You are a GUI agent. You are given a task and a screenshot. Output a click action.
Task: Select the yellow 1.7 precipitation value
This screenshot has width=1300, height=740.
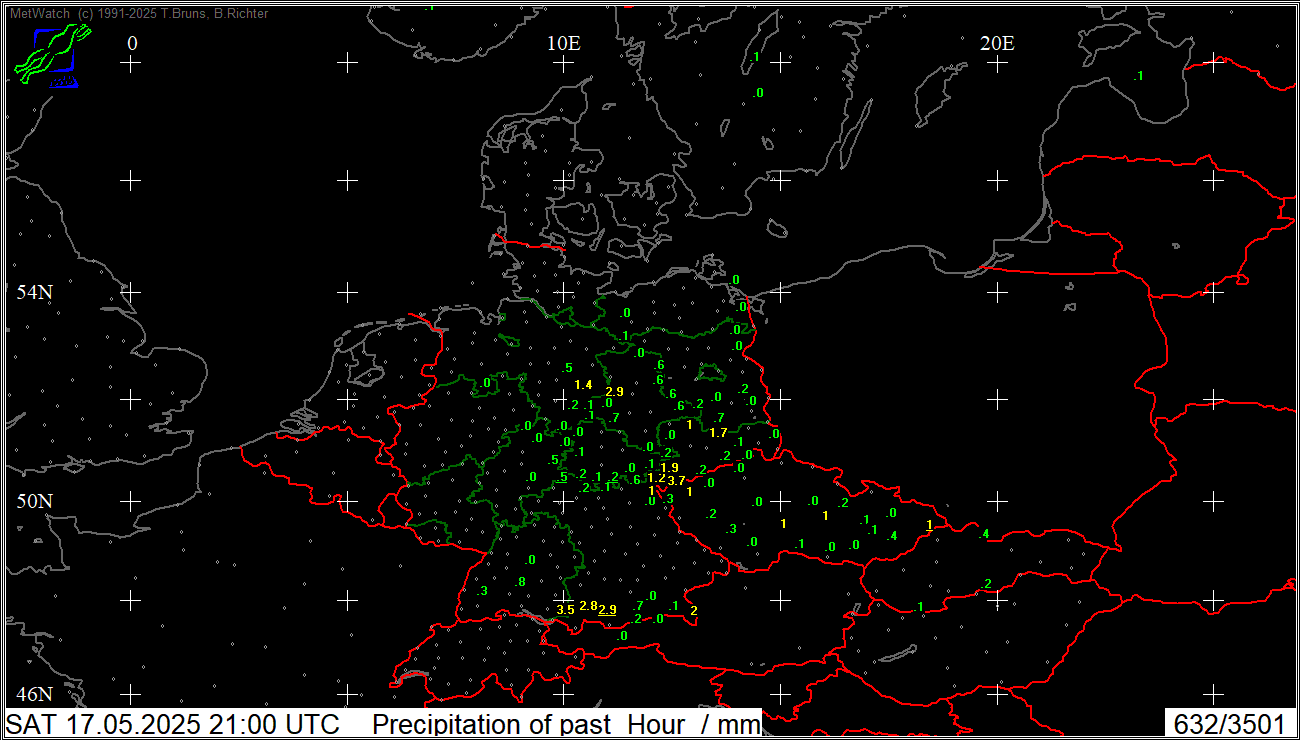point(718,433)
